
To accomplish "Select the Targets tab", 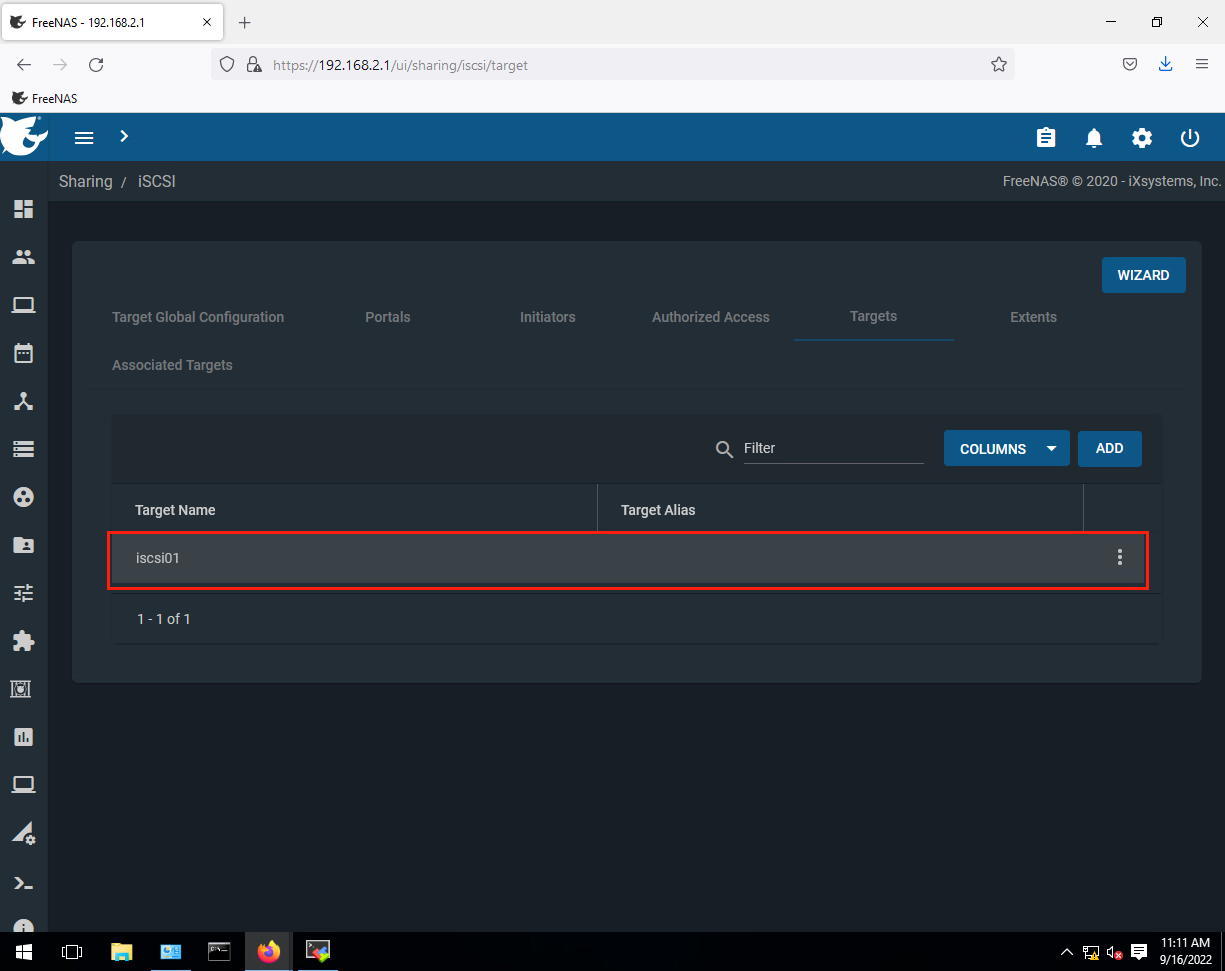I will [x=874, y=316].
